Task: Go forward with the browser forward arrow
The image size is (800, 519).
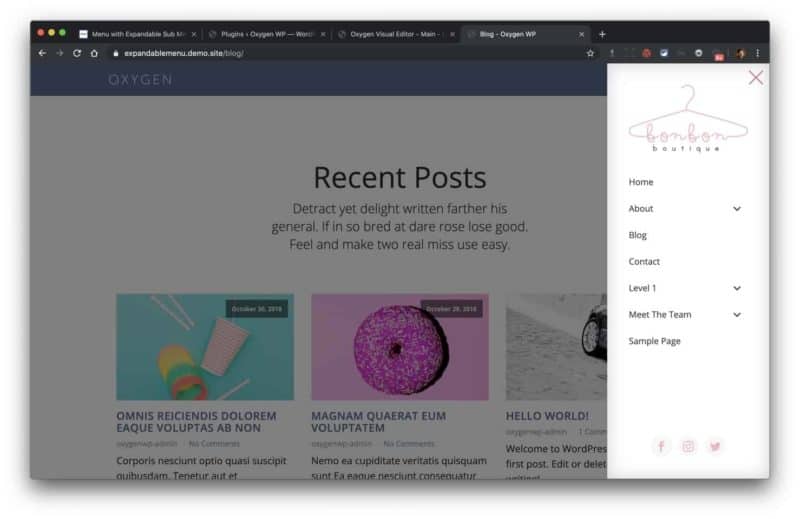Action: (x=60, y=53)
